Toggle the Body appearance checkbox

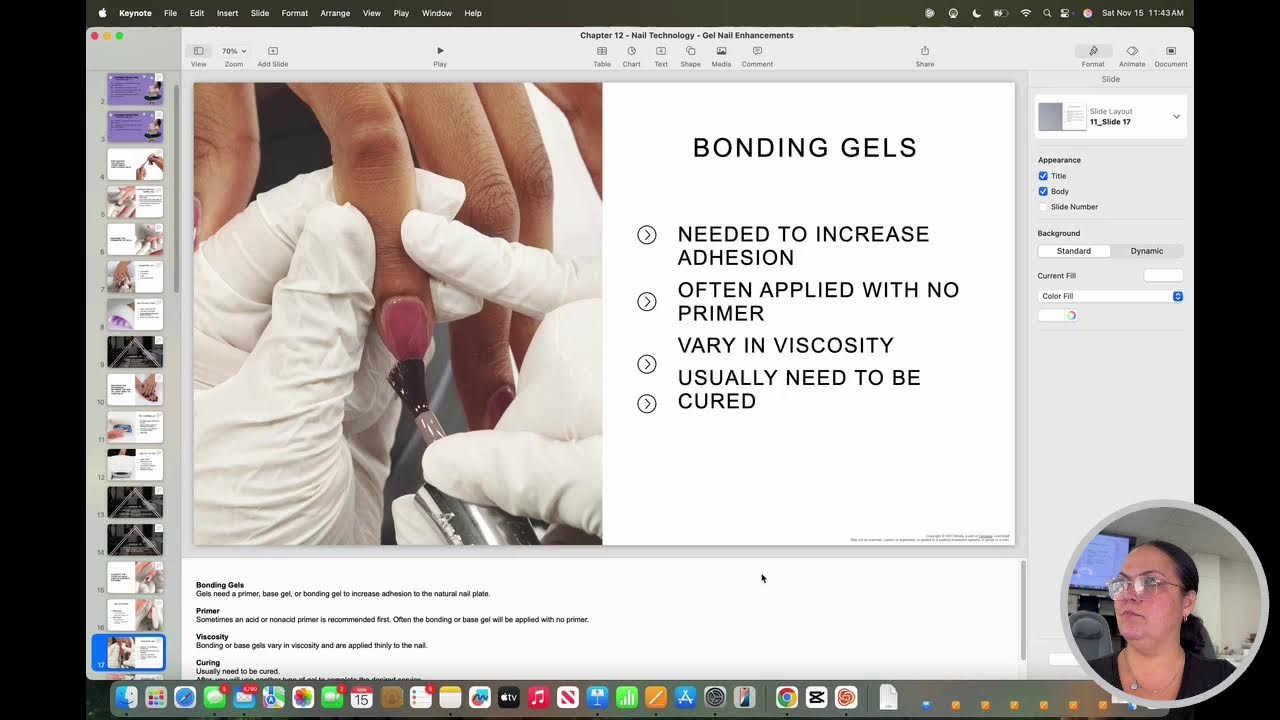1043,191
